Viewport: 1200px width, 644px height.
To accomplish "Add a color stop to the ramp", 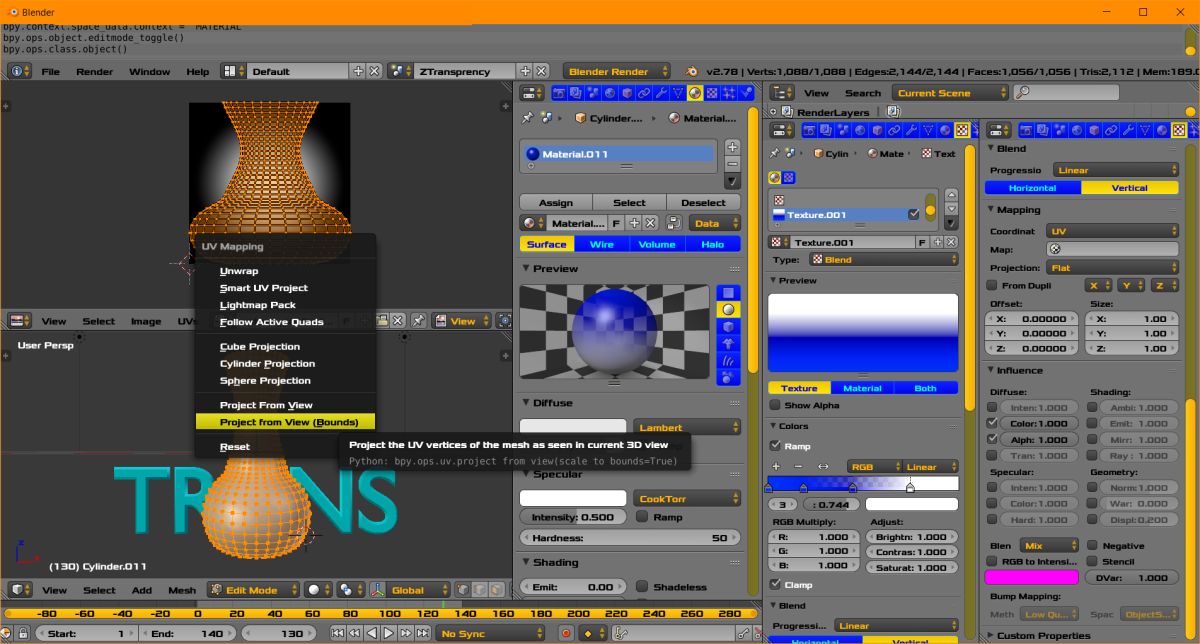I will pos(776,467).
